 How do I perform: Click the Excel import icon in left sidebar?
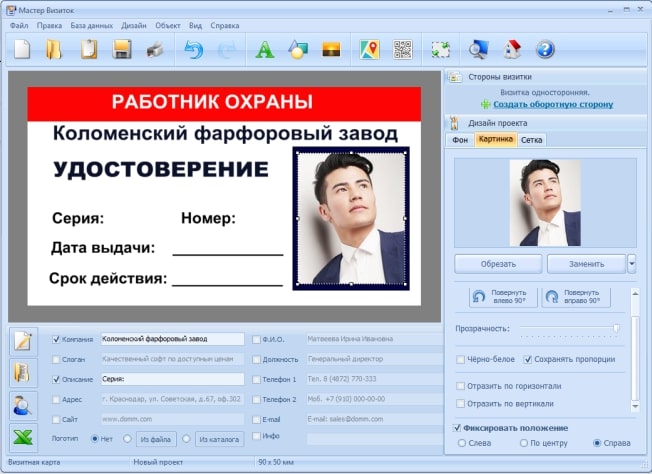[x=22, y=438]
